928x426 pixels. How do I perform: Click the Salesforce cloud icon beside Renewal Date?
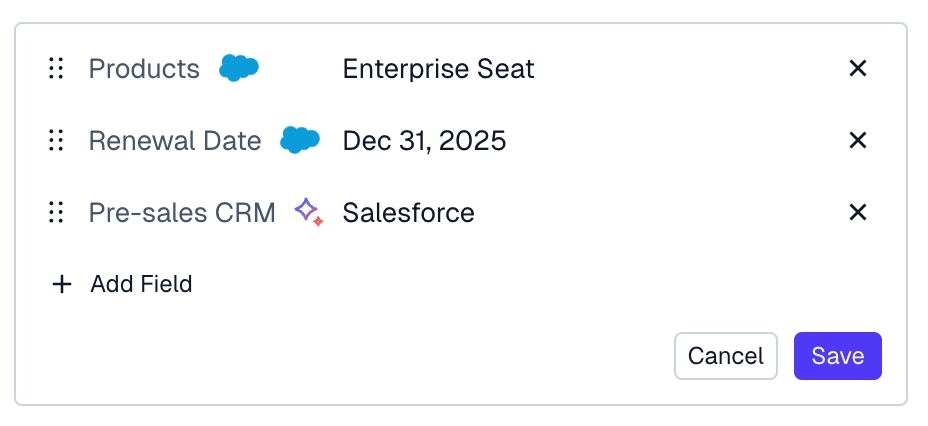click(300, 140)
